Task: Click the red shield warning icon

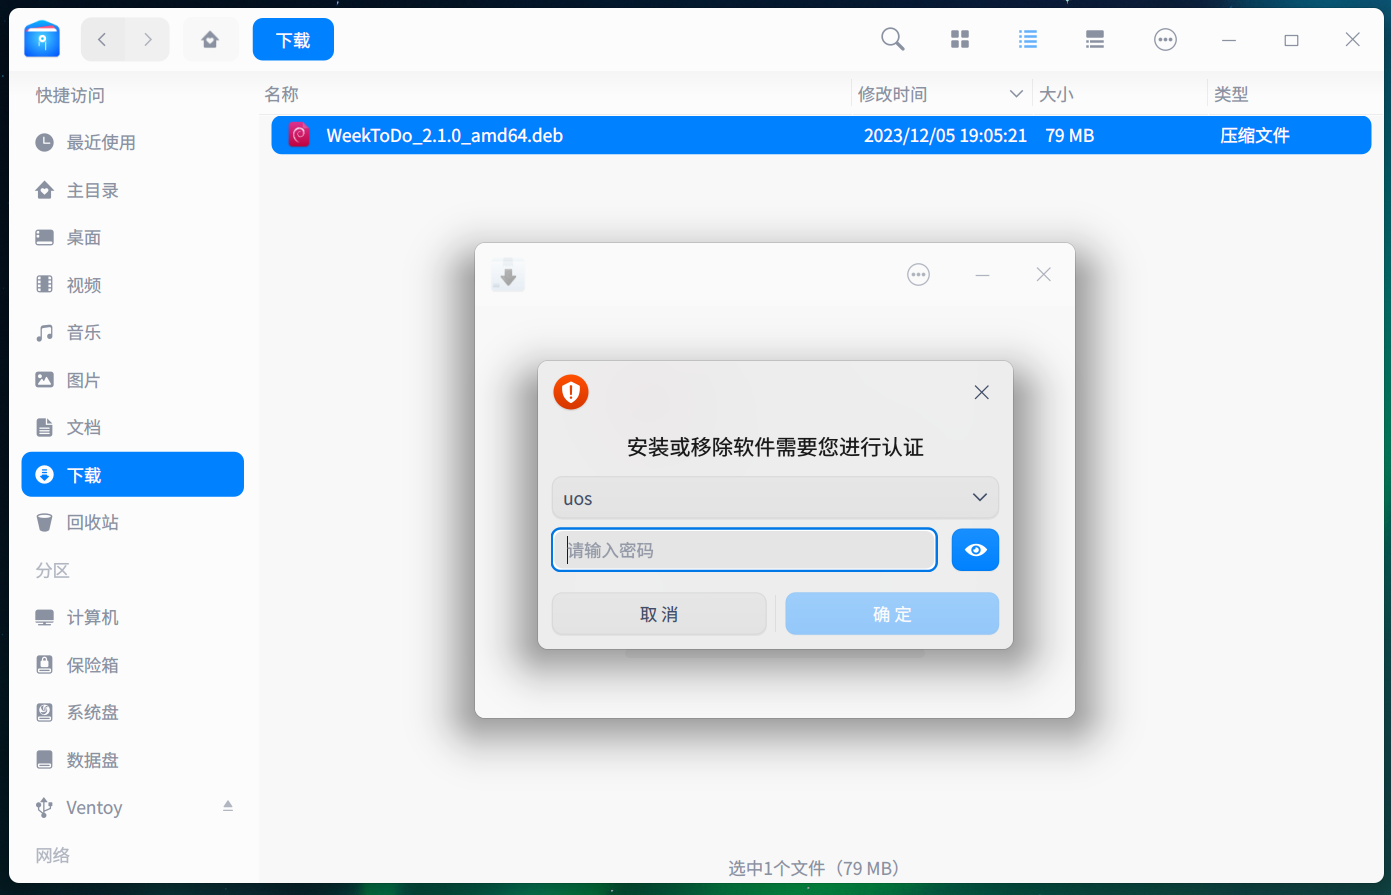Action: [x=571, y=392]
